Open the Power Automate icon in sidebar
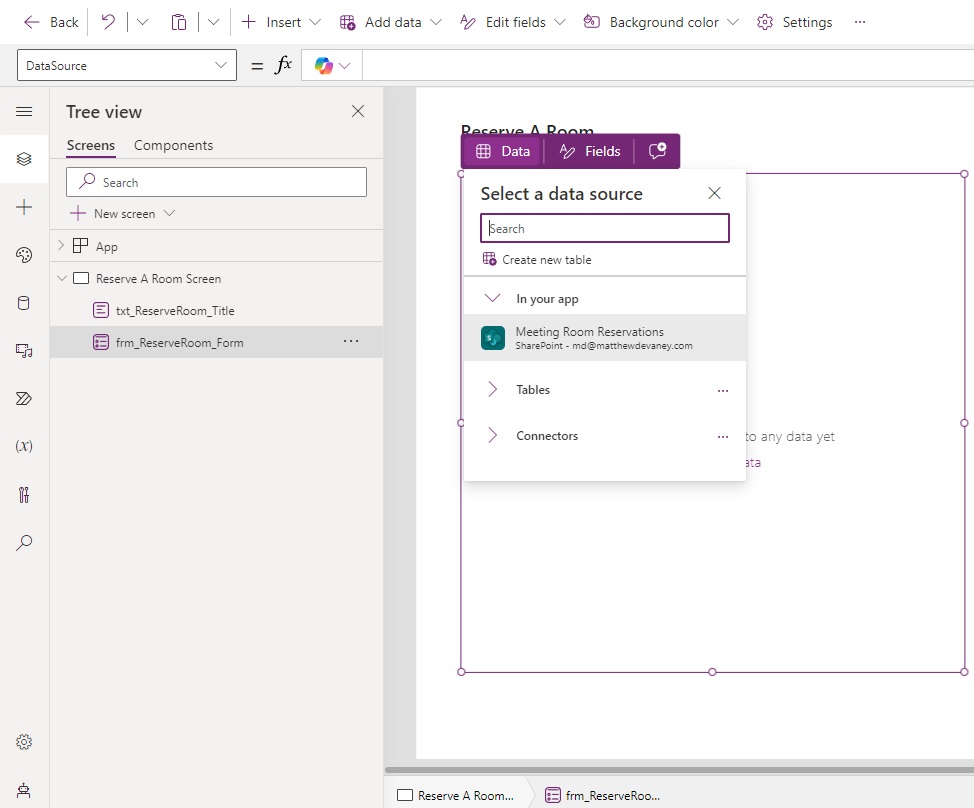This screenshot has width=974, height=808. click(x=24, y=399)
